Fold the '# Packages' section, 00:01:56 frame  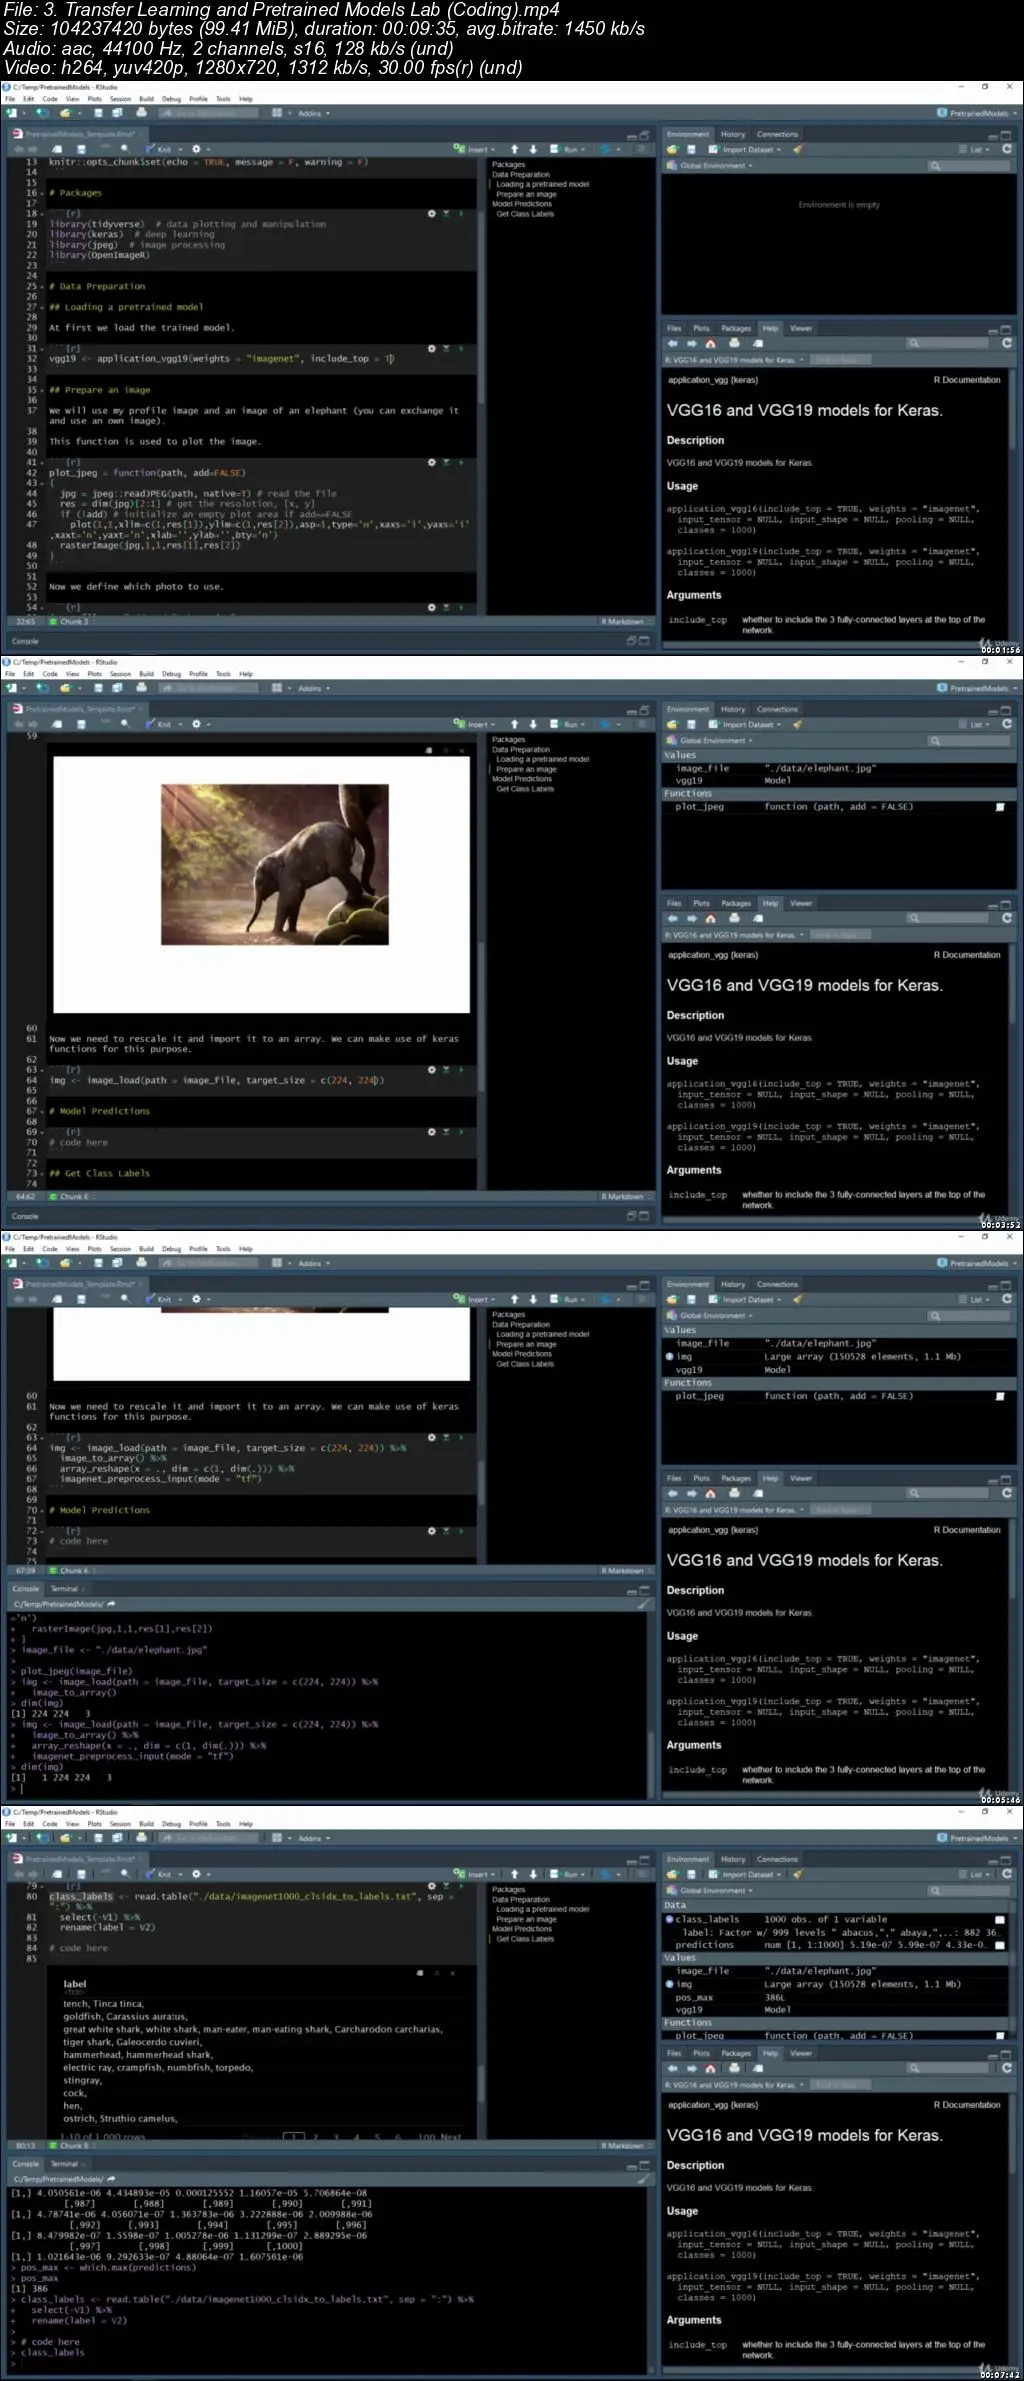pos(40,193)
